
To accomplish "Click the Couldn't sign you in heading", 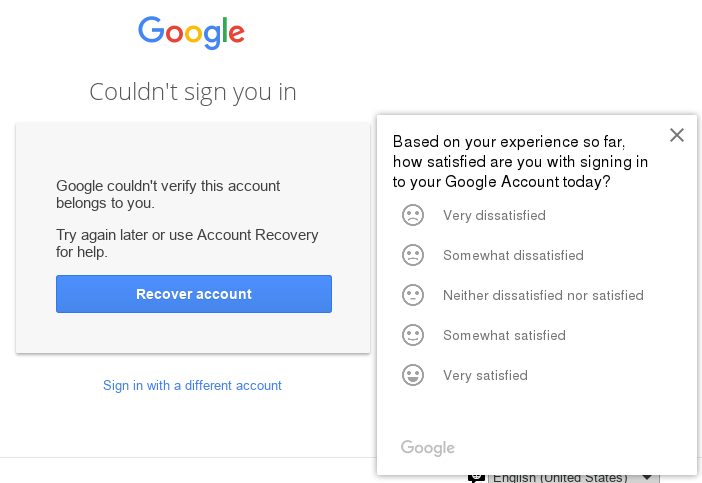I will click(x=193, y=92).
